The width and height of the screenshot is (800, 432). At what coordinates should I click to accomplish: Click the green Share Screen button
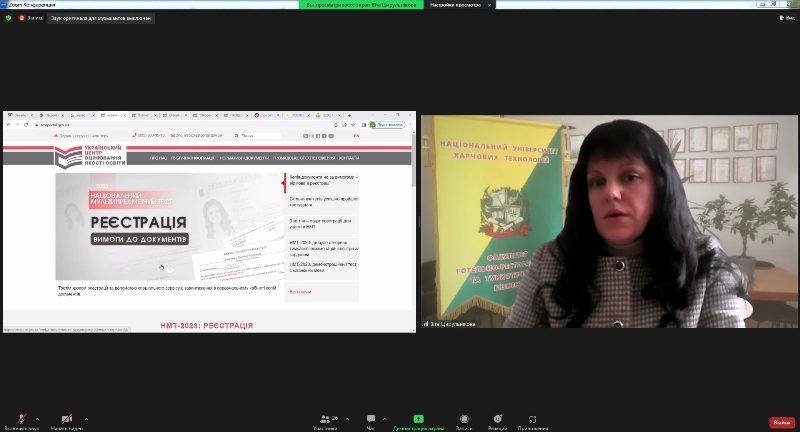(418, 421)
